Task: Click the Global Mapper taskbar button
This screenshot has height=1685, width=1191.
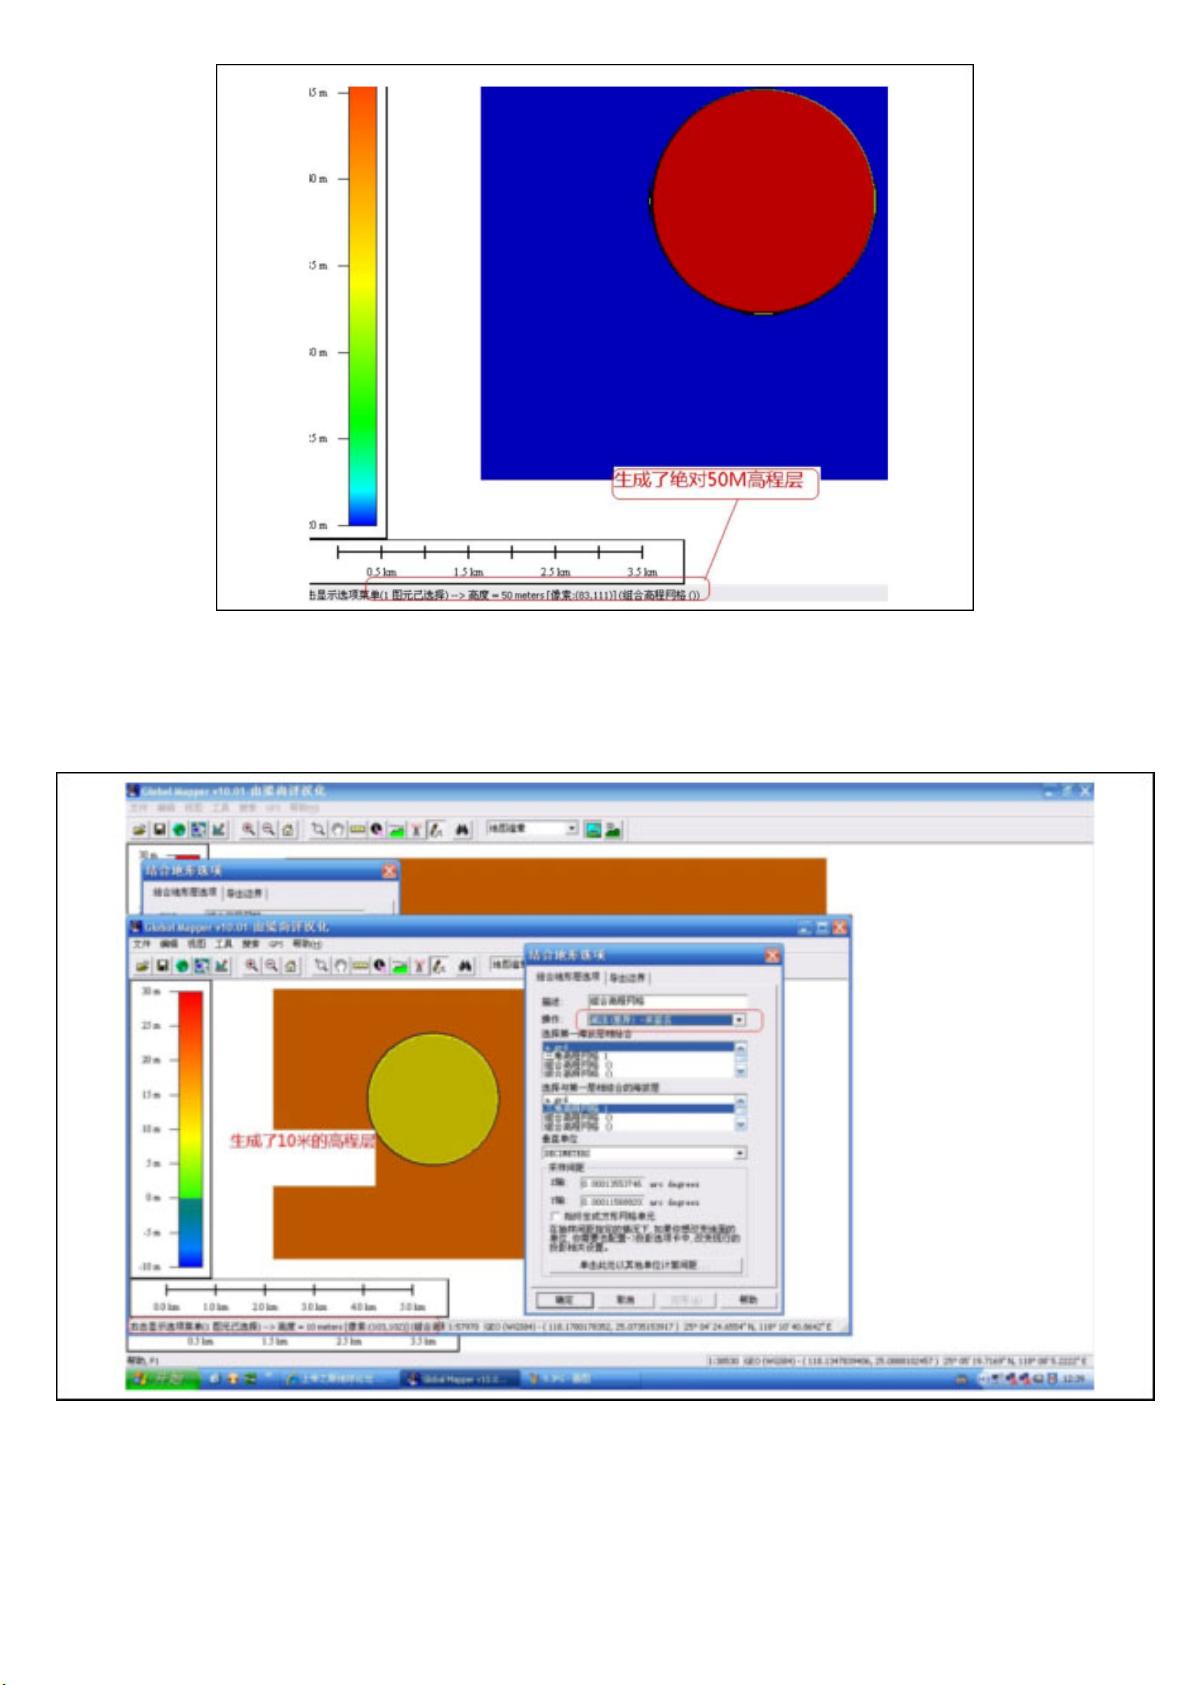Action: pyautogui.click(x=460, y=1380)
